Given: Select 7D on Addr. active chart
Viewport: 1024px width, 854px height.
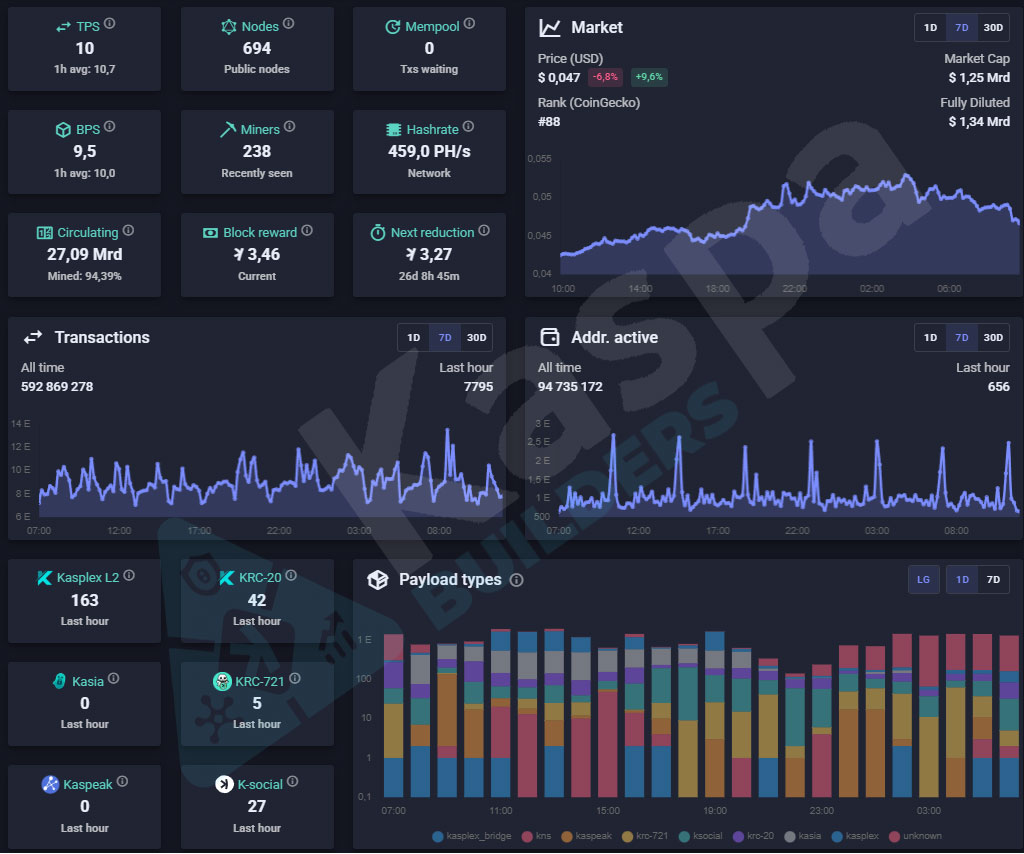Looking at the screenshot, I should point(962,338).
